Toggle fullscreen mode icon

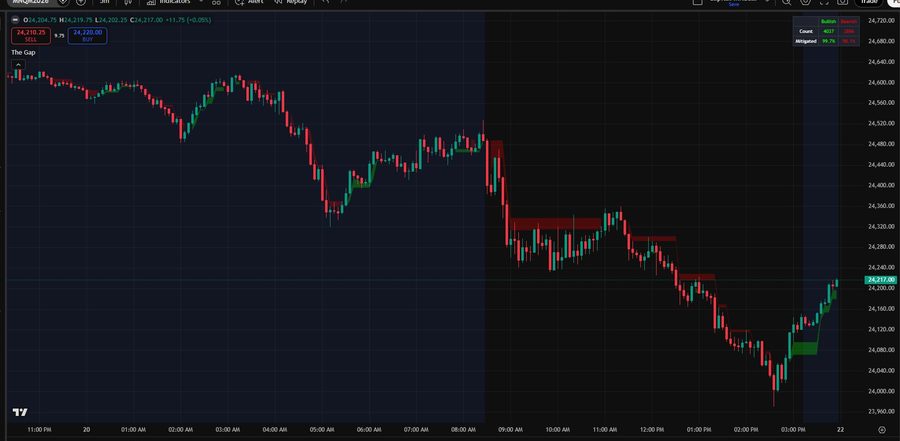click(x=824, y=2)
